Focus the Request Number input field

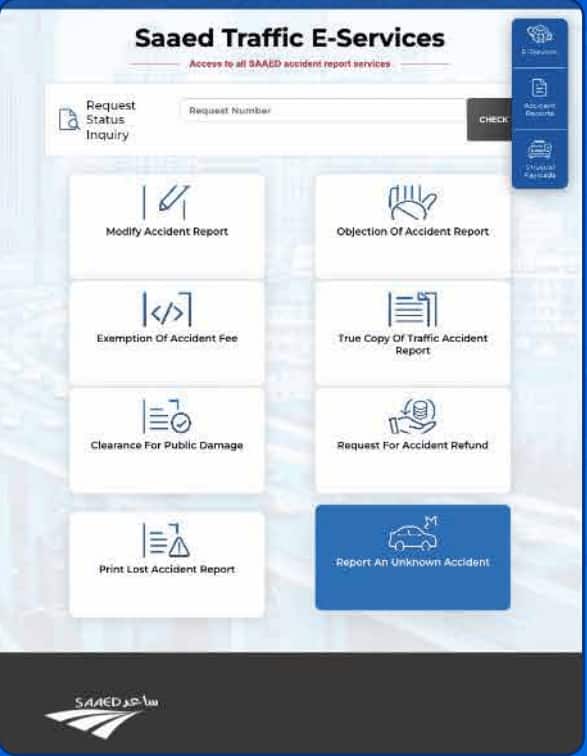(323, 110)
